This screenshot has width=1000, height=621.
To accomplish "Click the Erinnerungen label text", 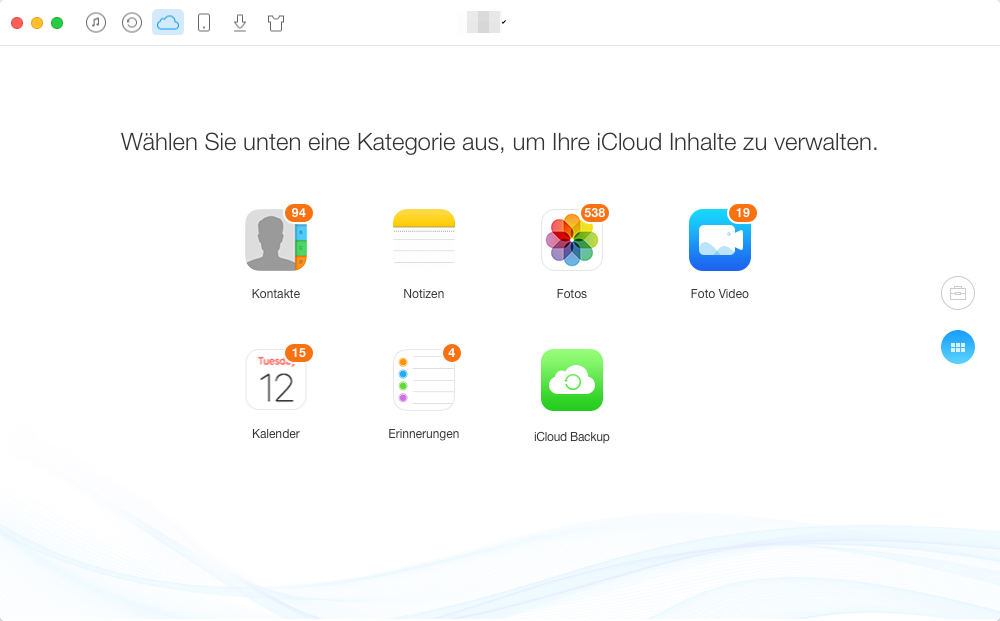I will point(423,434).
